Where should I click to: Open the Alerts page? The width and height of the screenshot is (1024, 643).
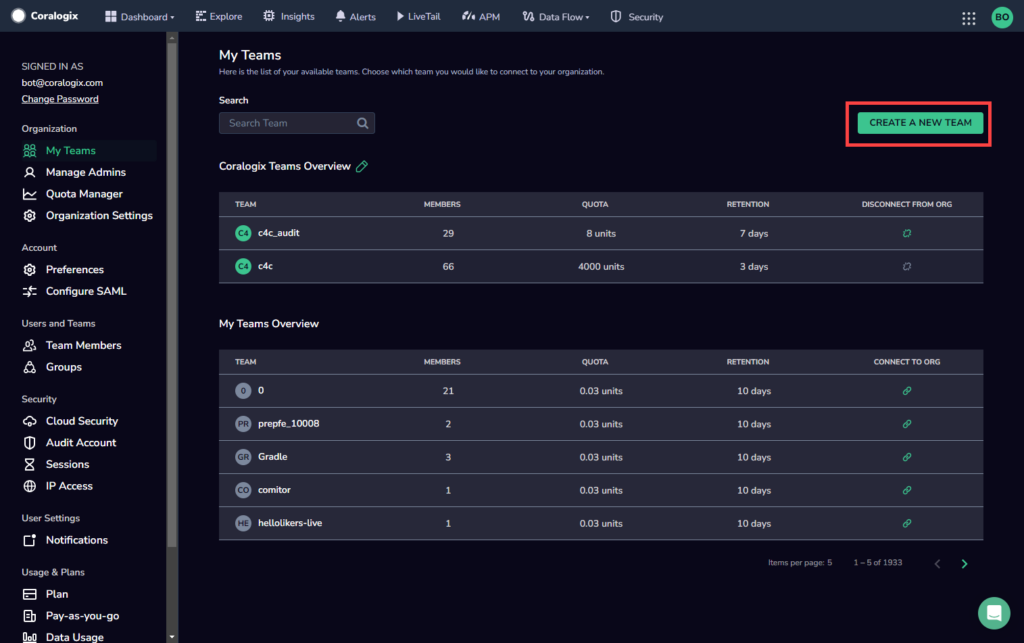pyautogui.click(x=356, y=17)
